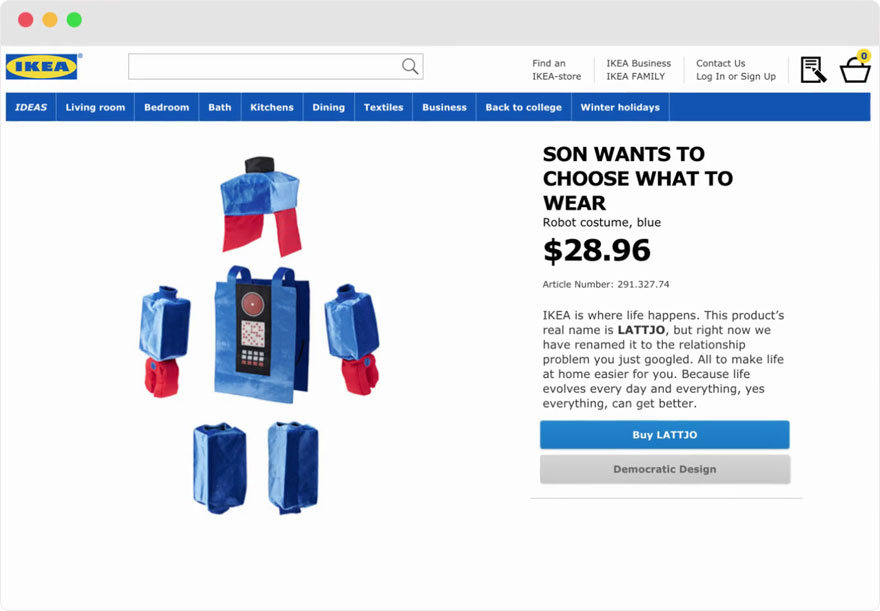Open the IDEAS menu item
Image resolution: width=880 pixels, height=611 pixels.
coord(31,107)
